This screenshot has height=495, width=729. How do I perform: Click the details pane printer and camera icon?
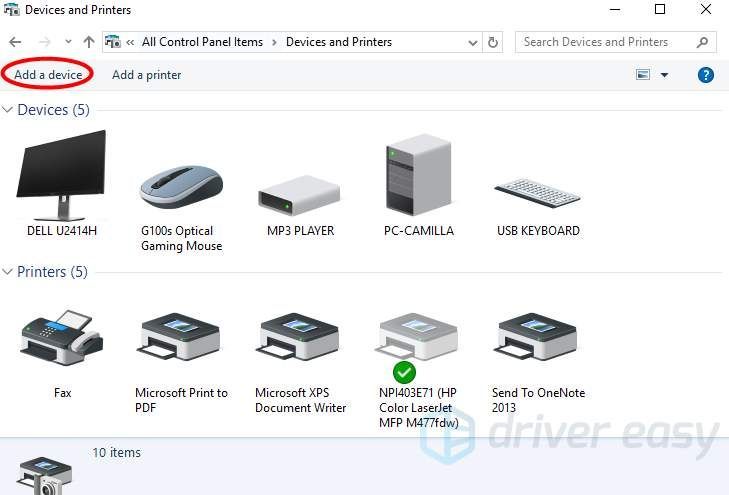[x=45, y=476]
